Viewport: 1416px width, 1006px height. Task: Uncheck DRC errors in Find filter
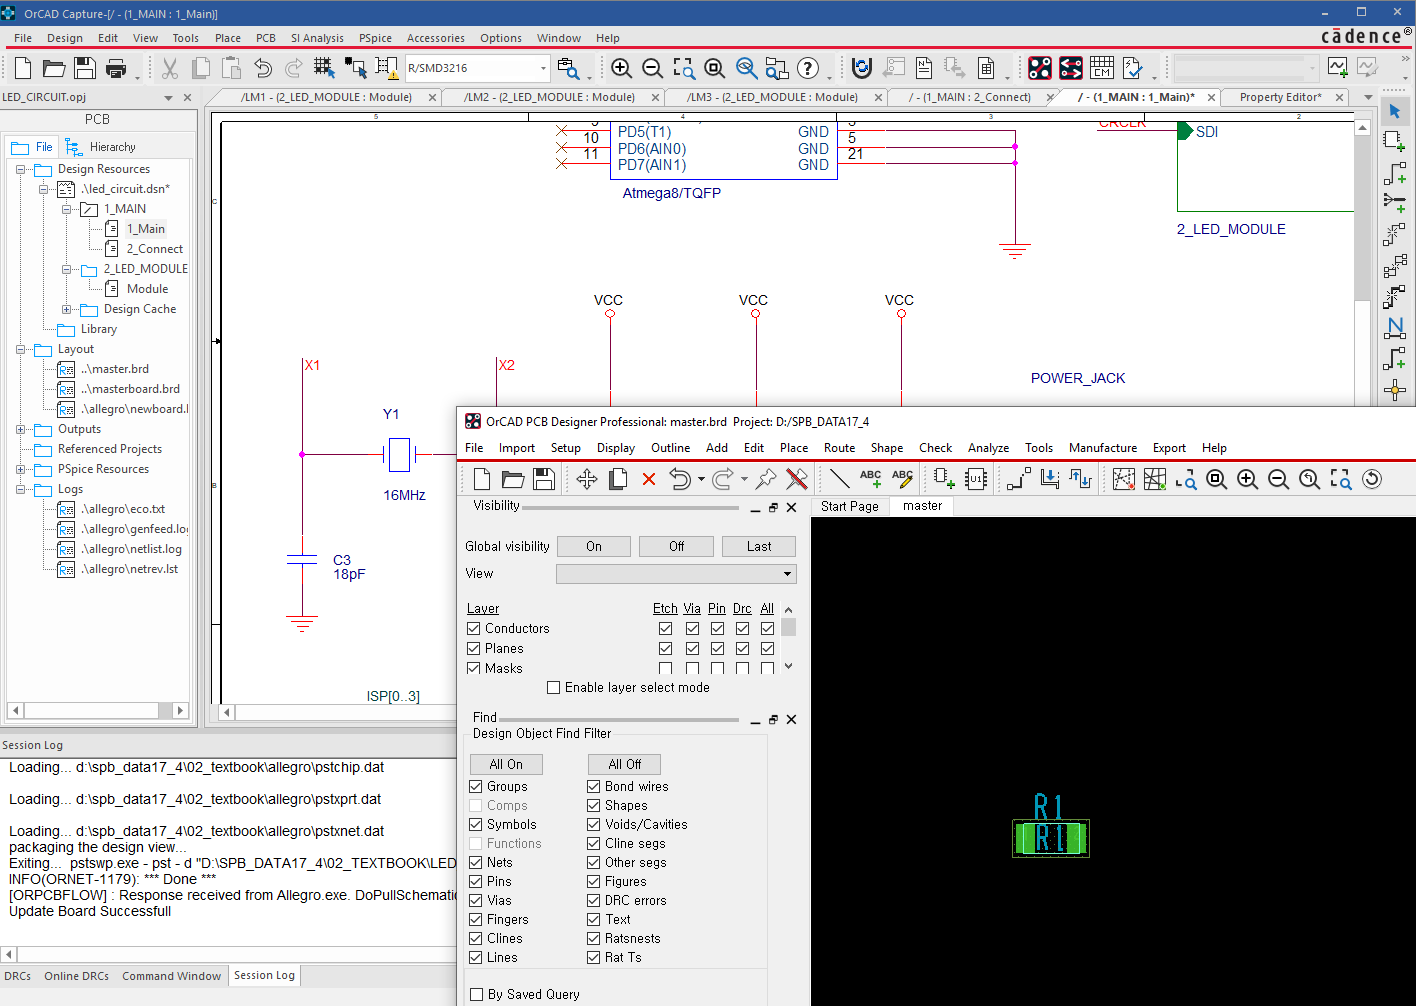click(594, 901)
